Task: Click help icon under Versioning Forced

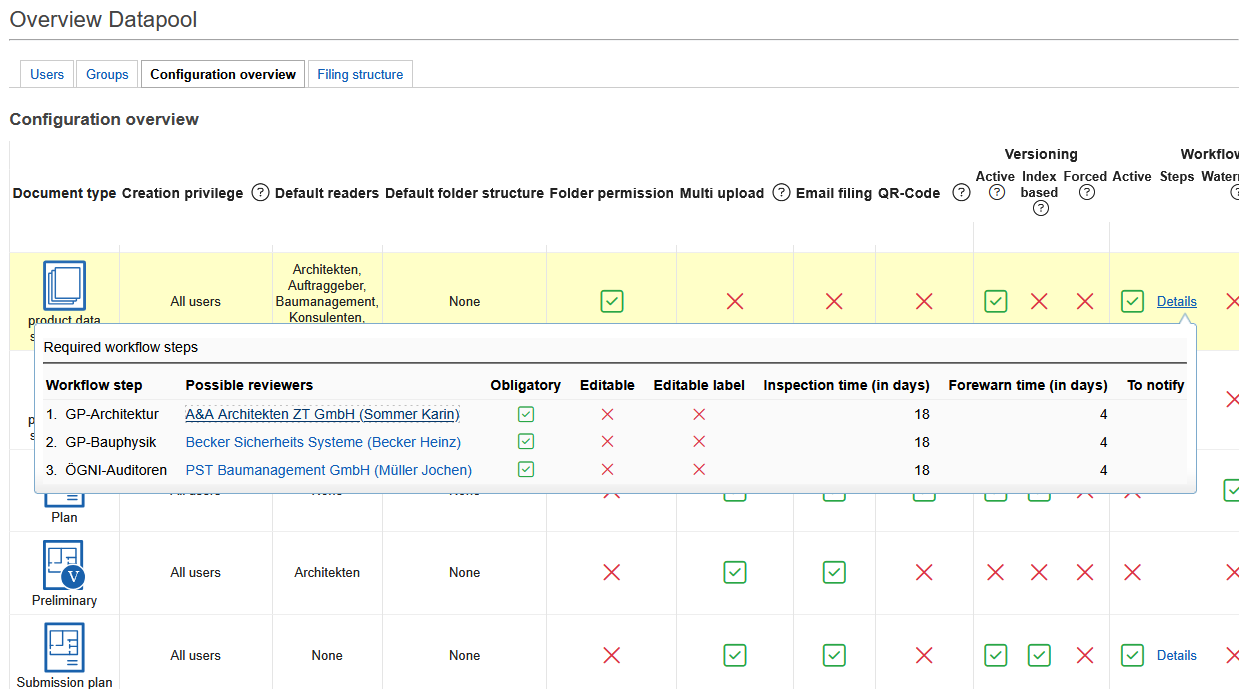Action: (x=1086, y=193)
